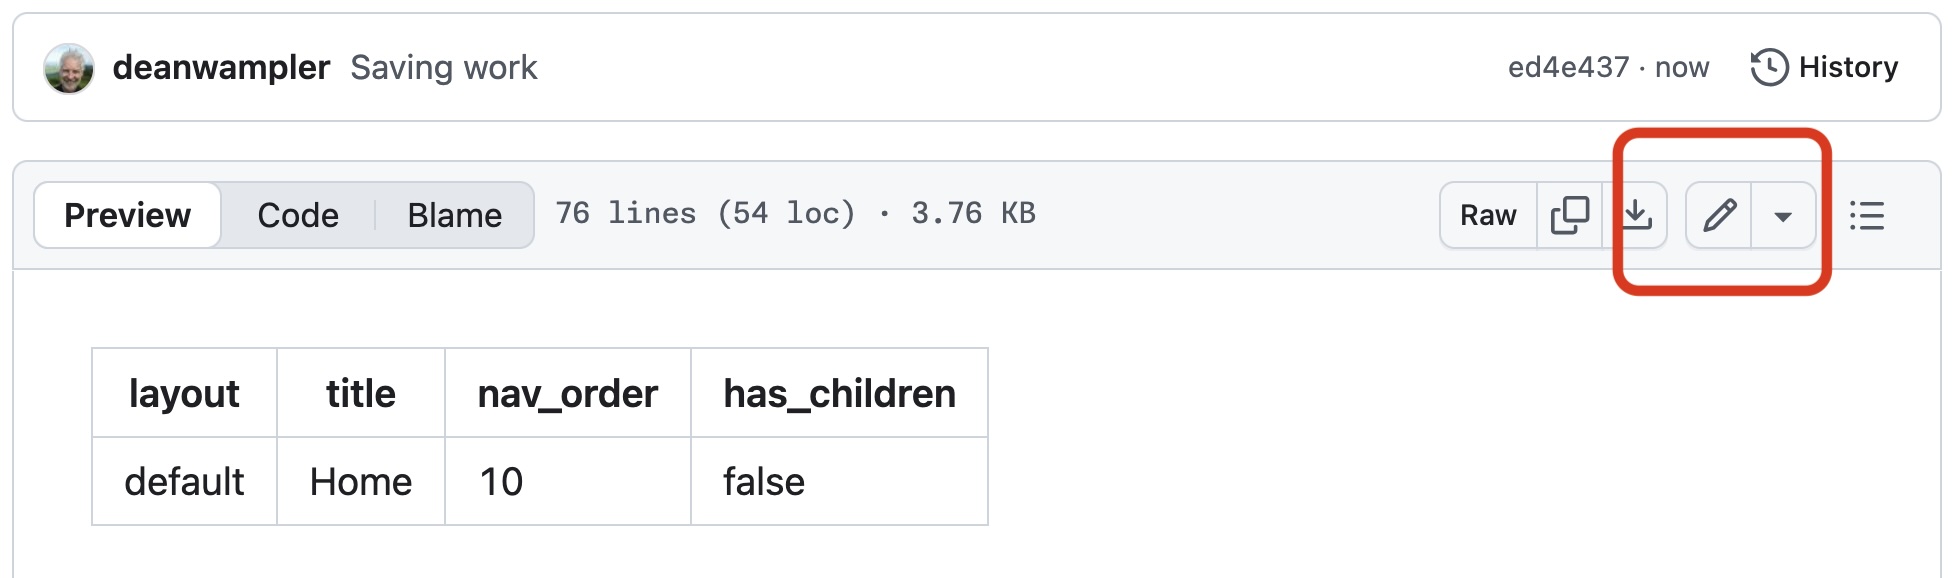Click the file size info text
Screen dimensions: 1953x578
(x=795, y=213)
